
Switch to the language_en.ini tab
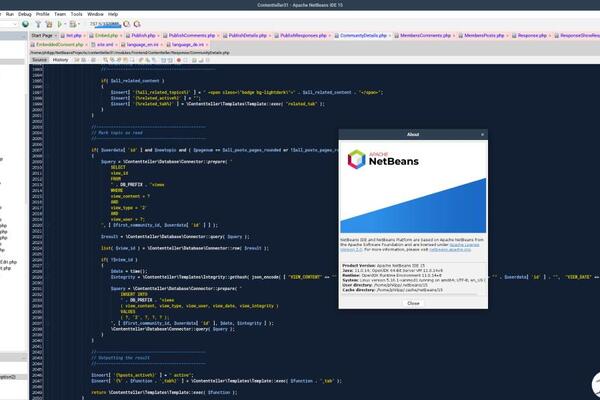[142, 45]
